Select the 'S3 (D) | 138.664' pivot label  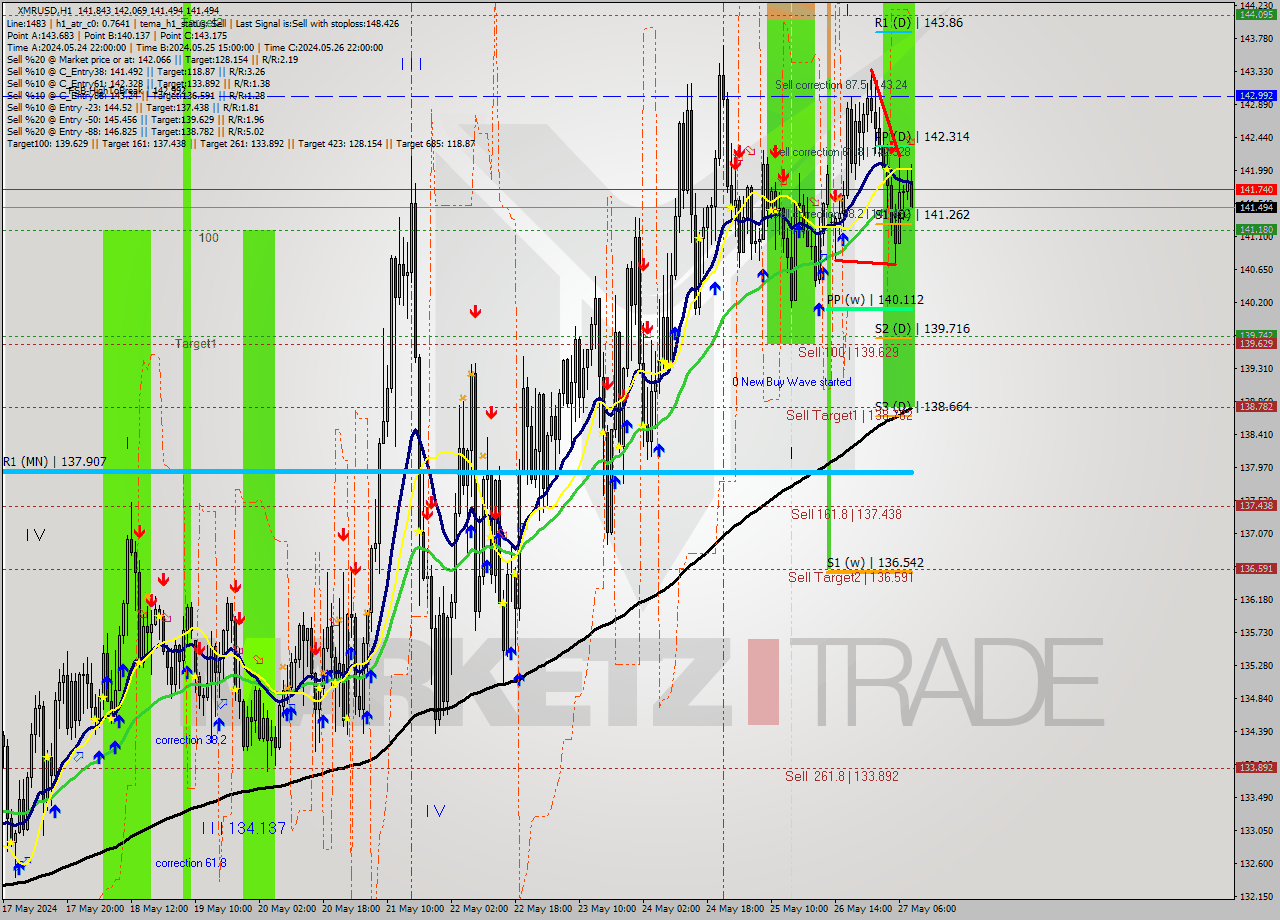(x=922, y=406)
